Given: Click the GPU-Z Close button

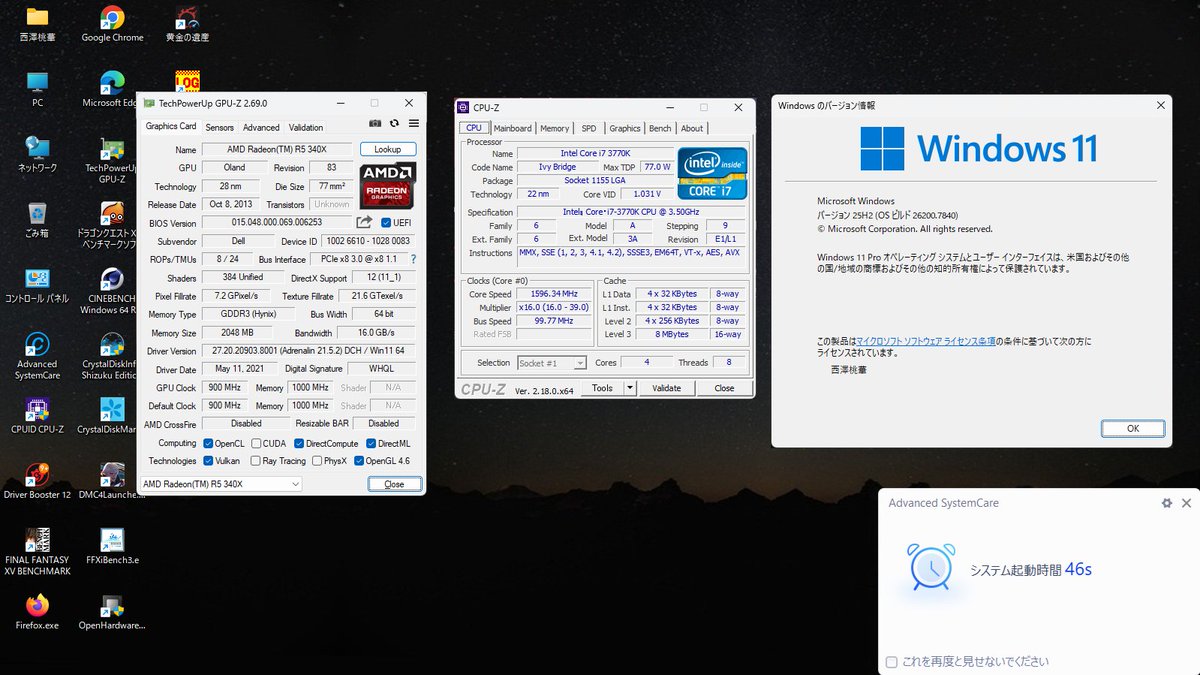Looking at the screenshot, I should pyautogui.click(x=394, y=484).
